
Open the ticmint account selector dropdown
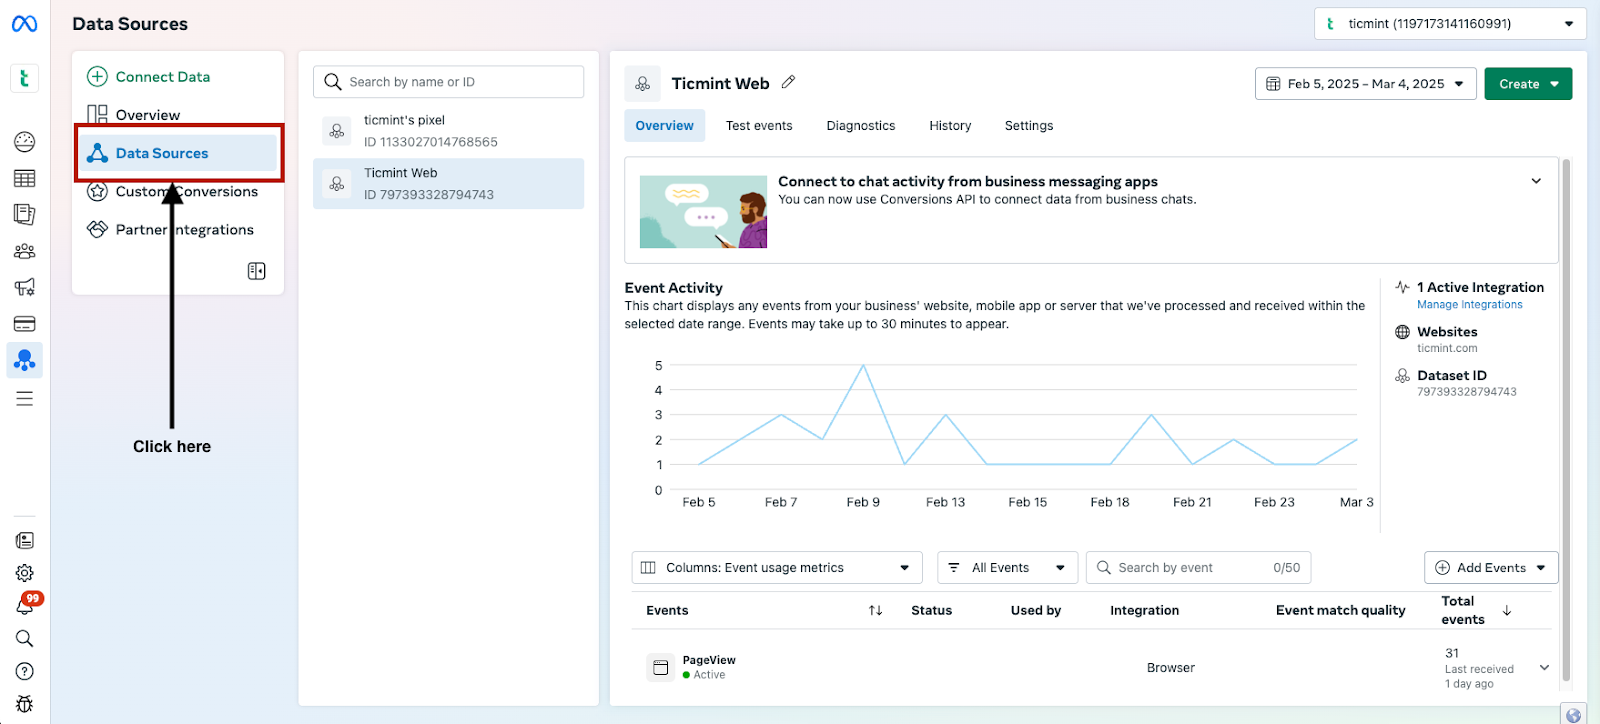coord(1450,24)
